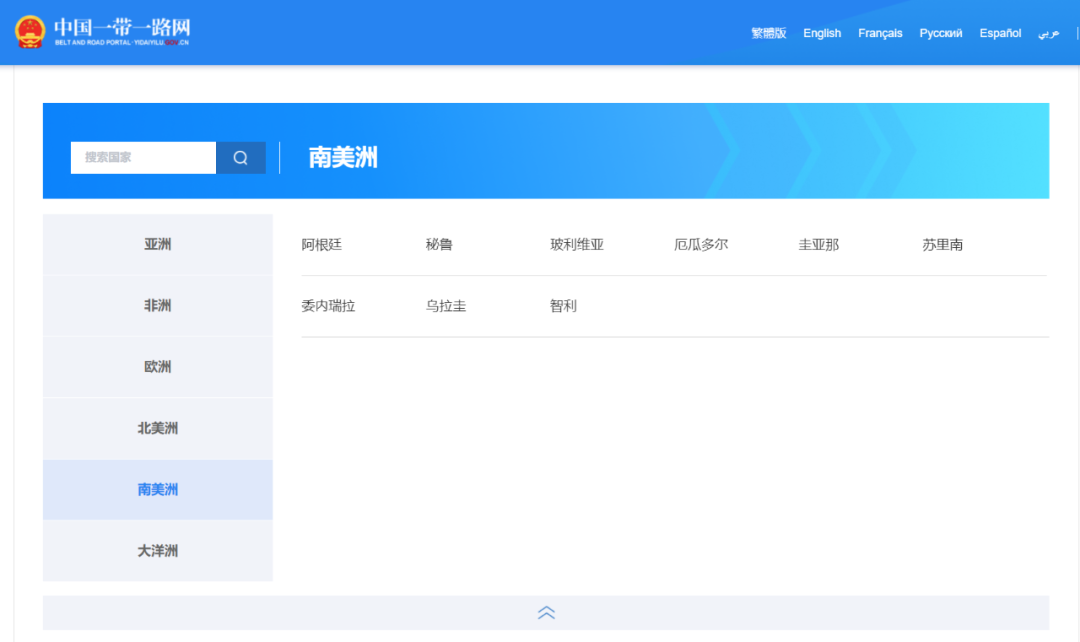The width and height of the screenshot is (1080, 642).
Task: Switch site language to English
Action: coord(821,32)
